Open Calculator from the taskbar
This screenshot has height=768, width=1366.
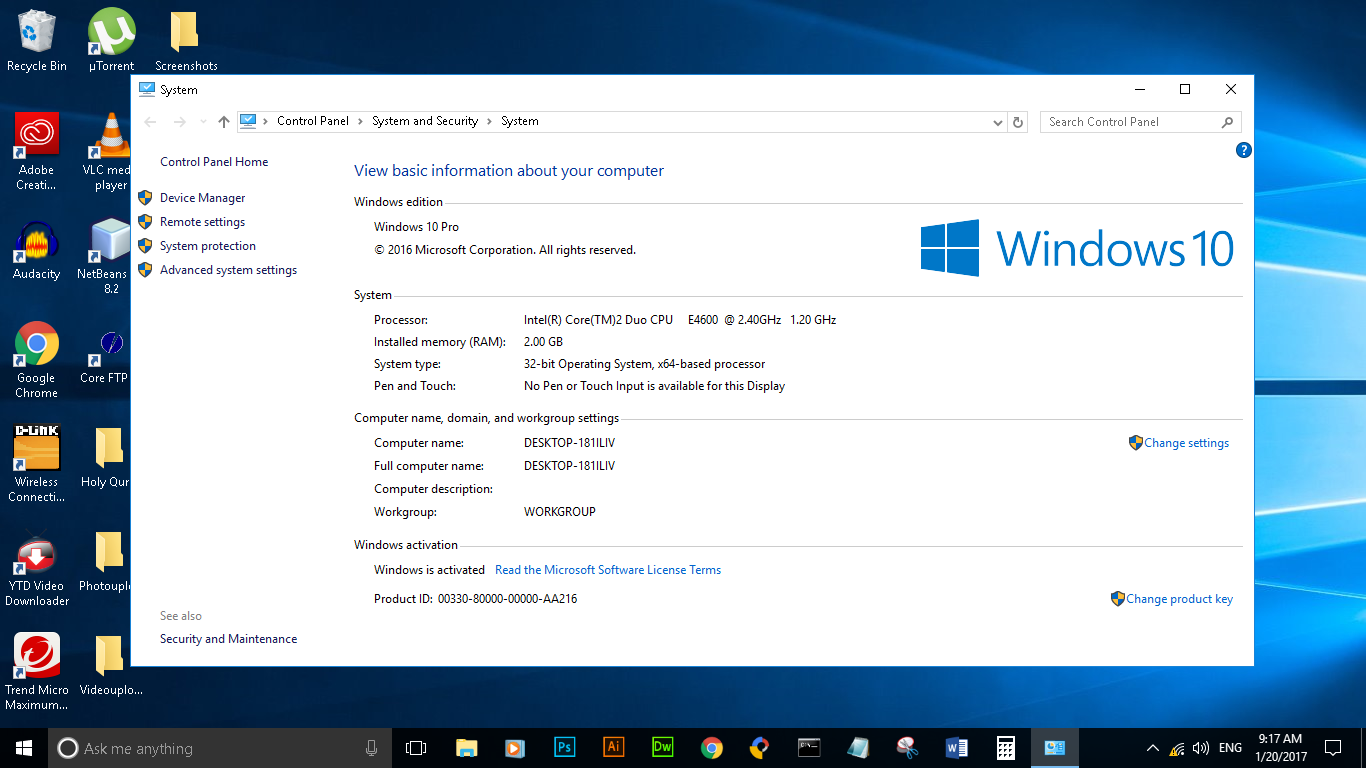pos(1005,748)
